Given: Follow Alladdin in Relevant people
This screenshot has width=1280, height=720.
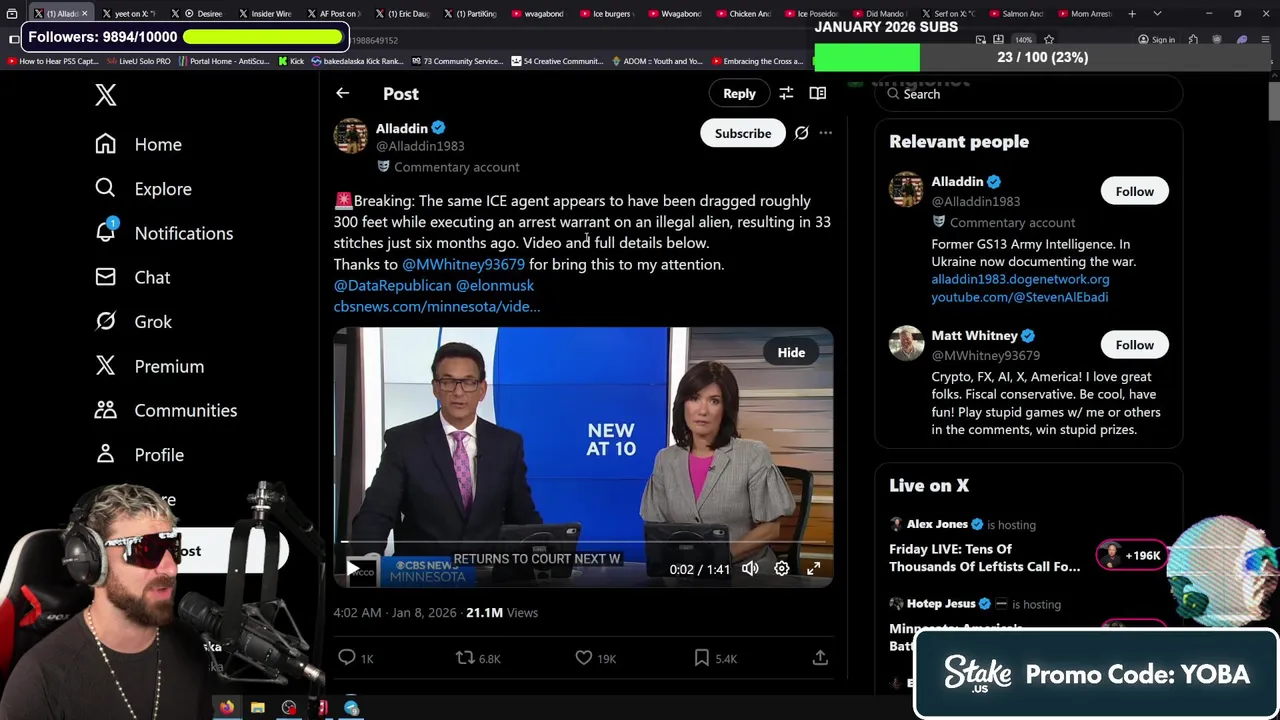Looking at the screenshot, I should coord(1134,191).
